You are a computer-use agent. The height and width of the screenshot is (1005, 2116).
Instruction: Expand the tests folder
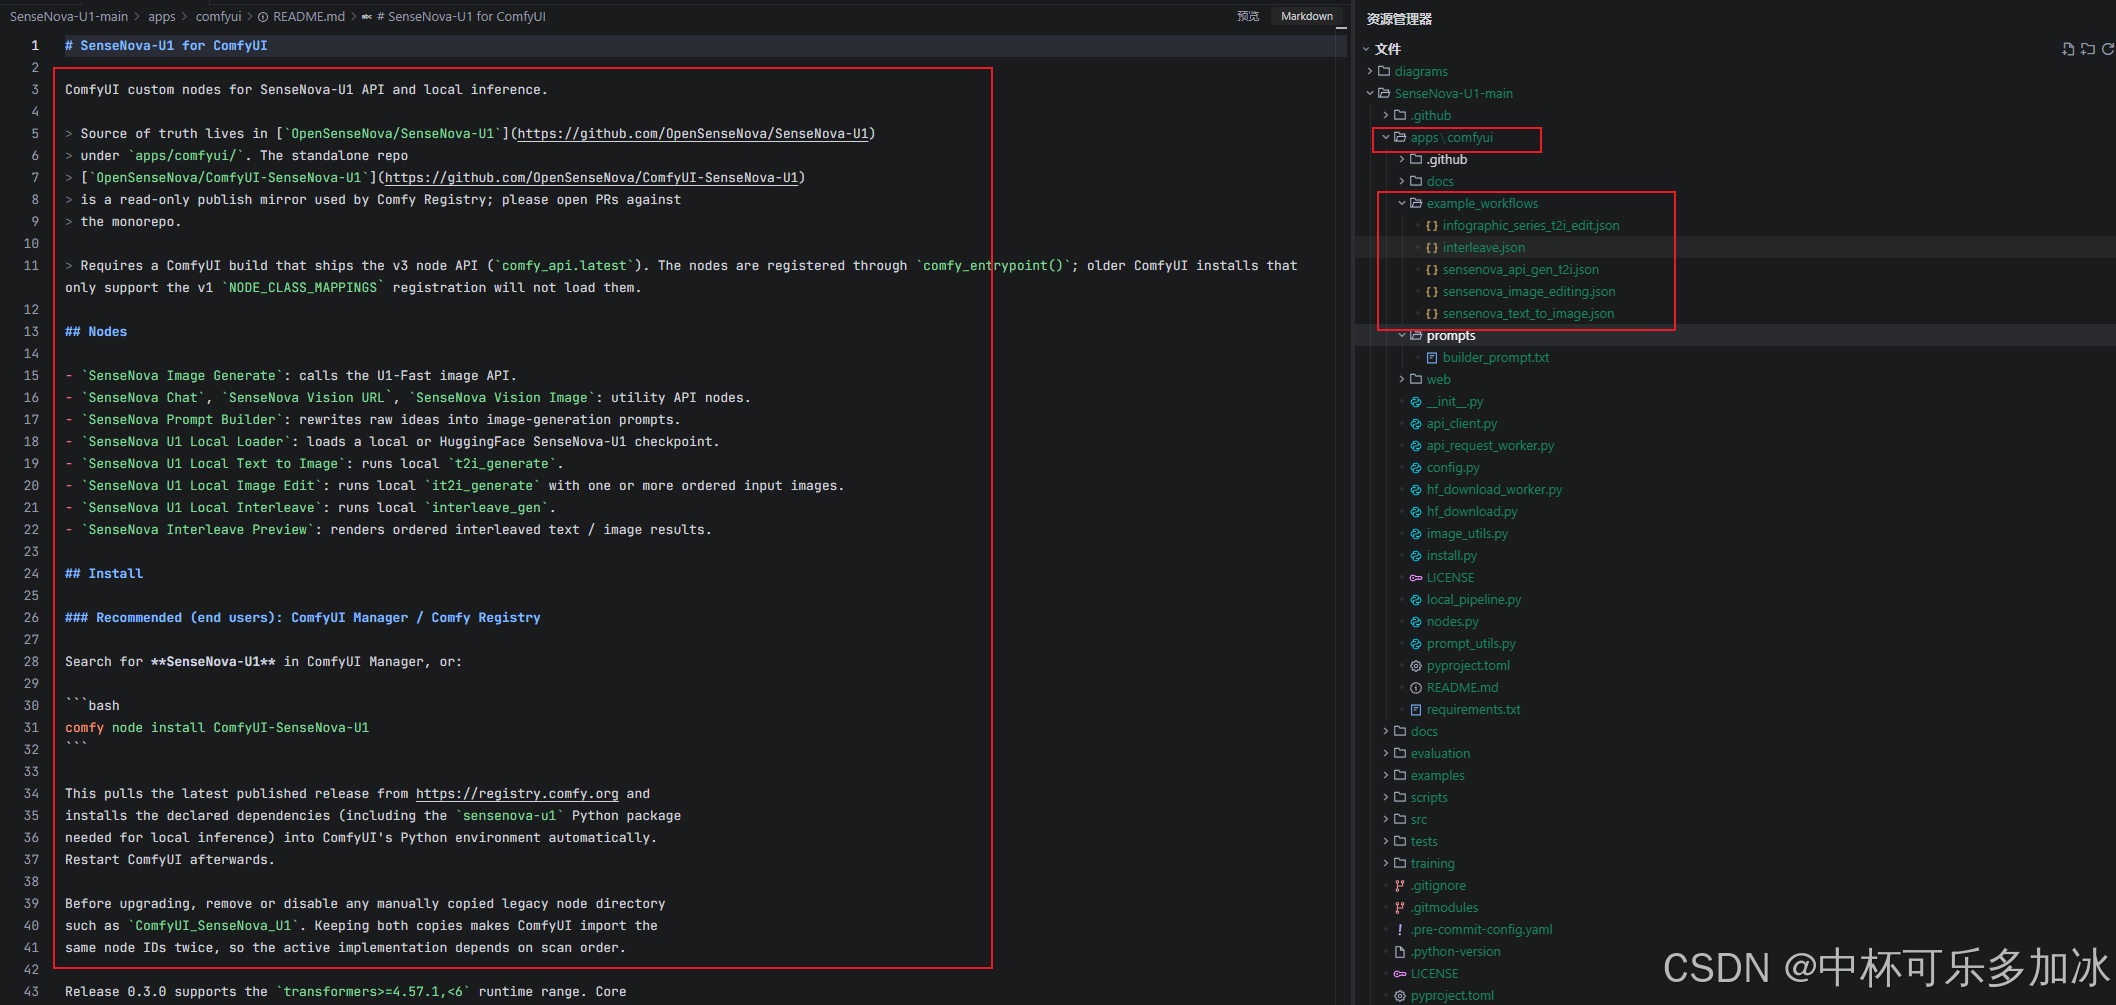[x=1386, y=841]
